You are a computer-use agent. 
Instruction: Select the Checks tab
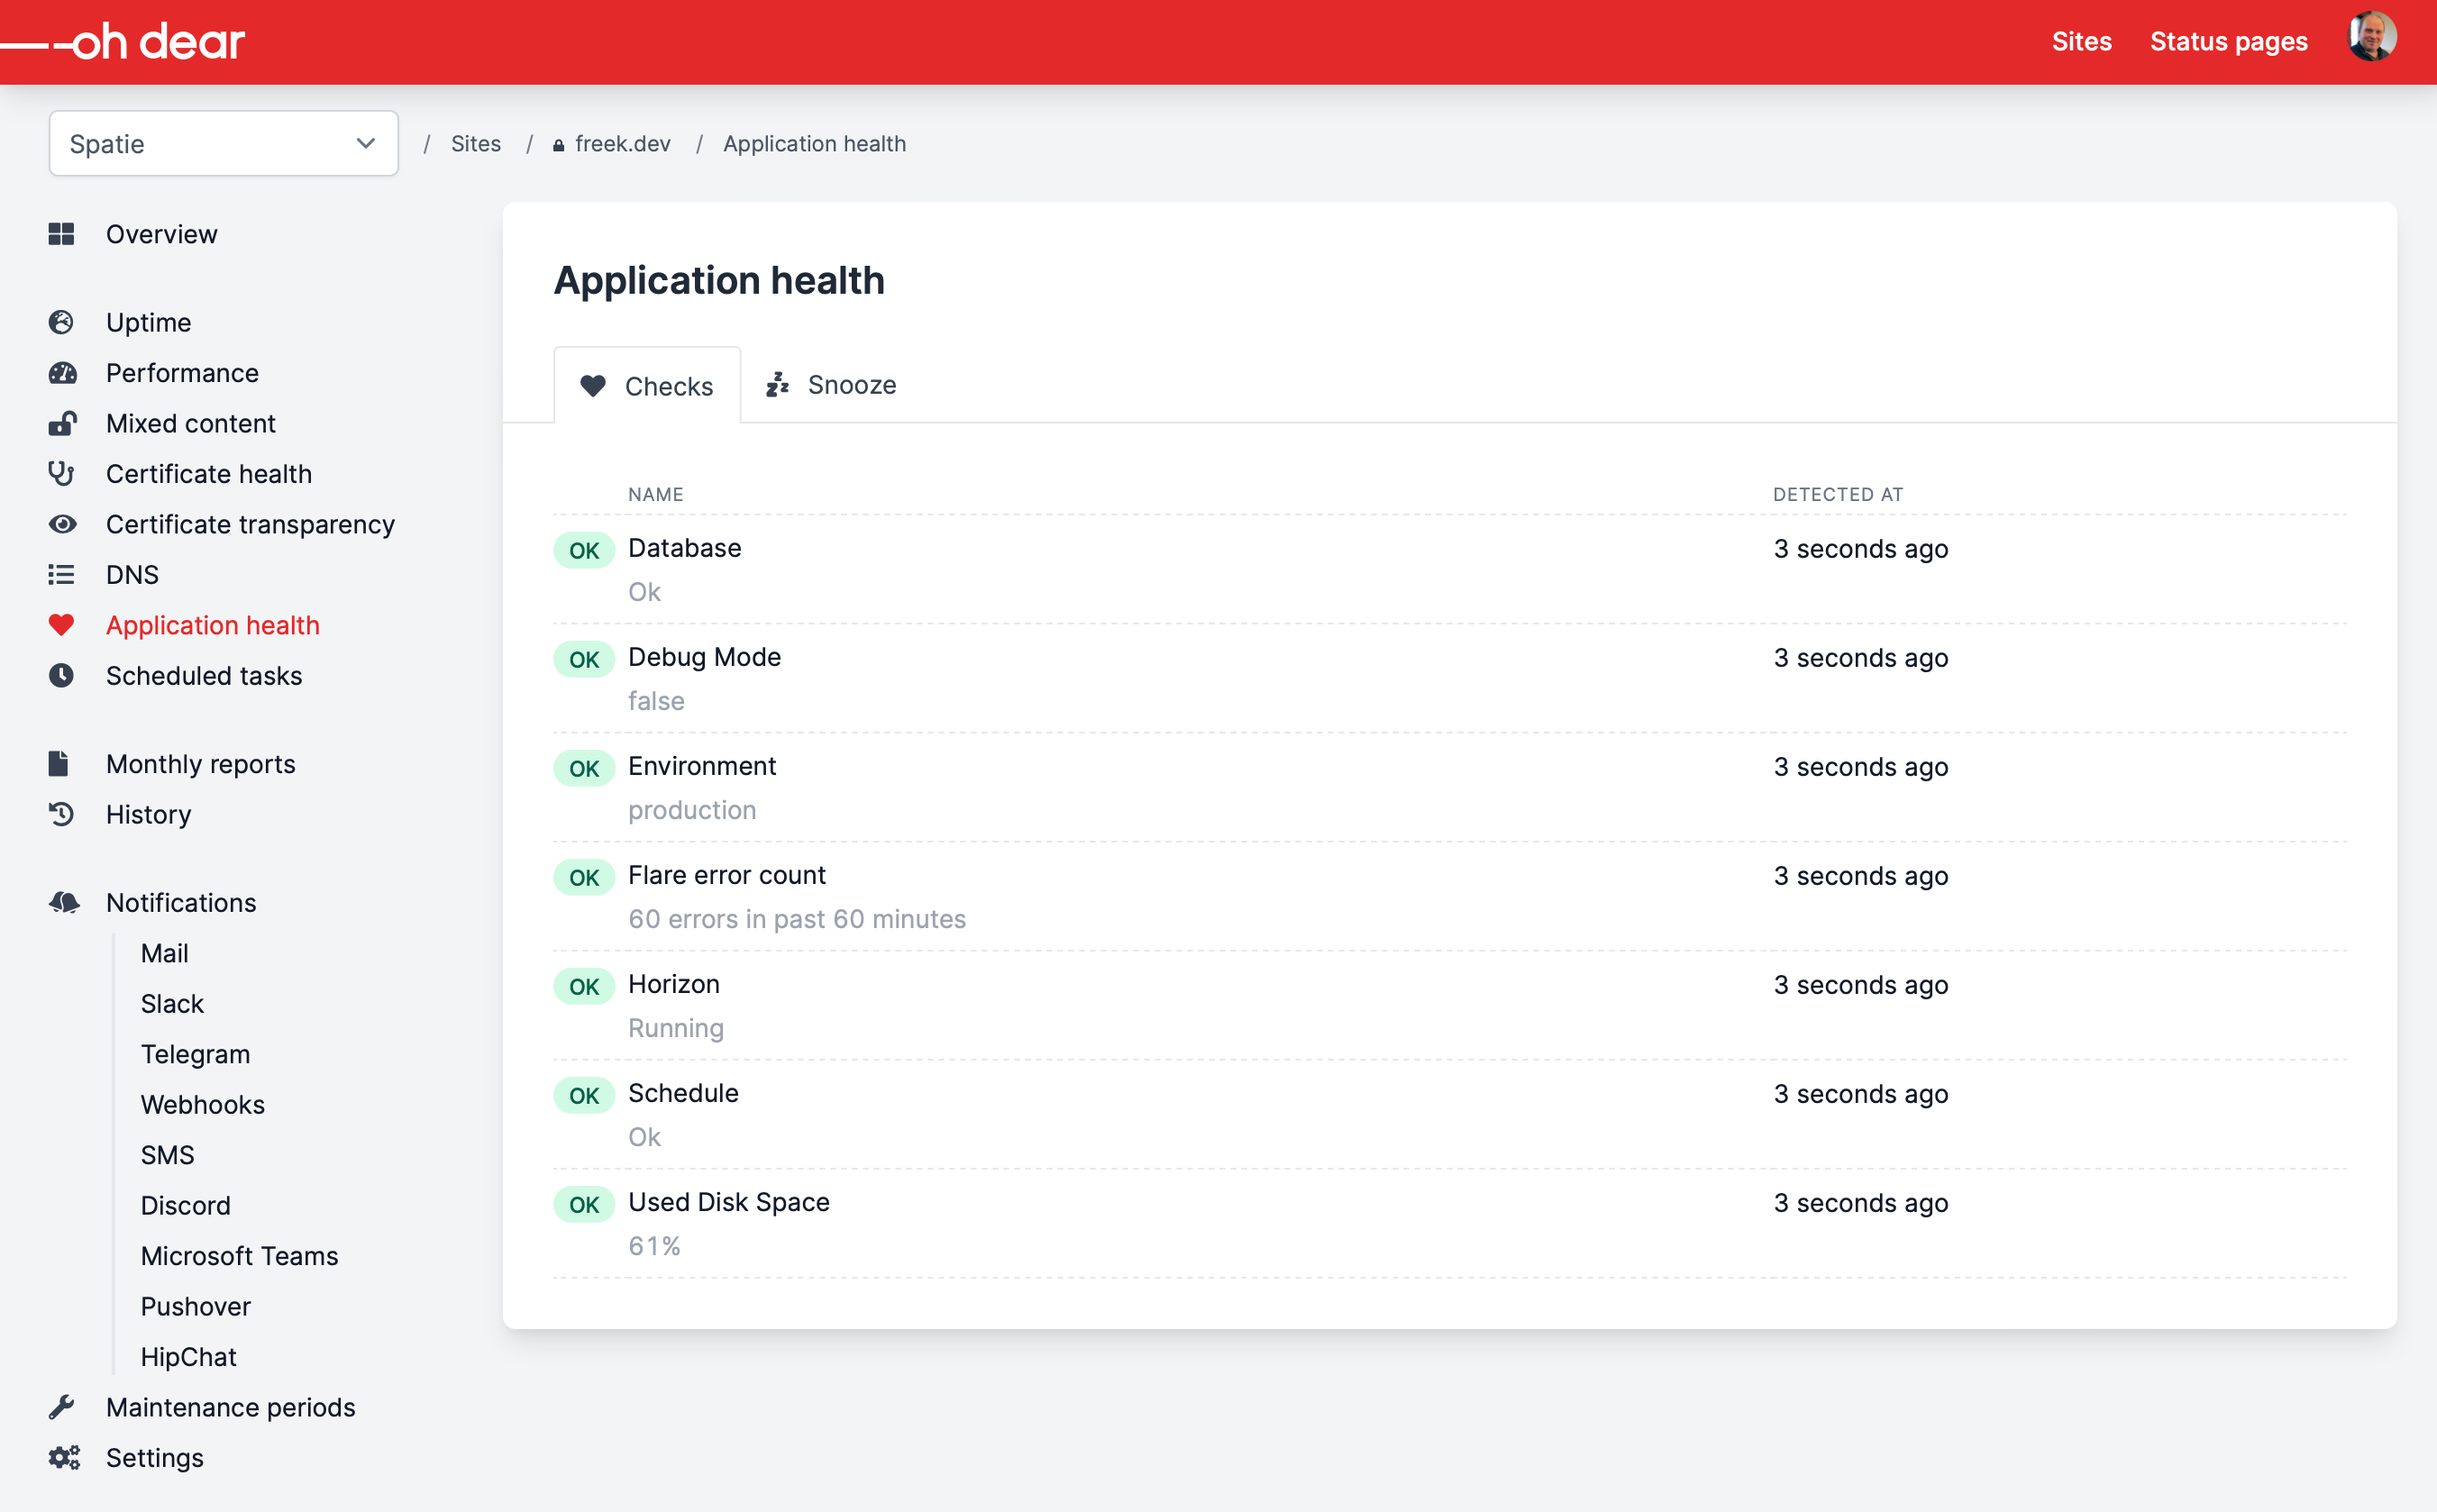click(x=647, y=386)
